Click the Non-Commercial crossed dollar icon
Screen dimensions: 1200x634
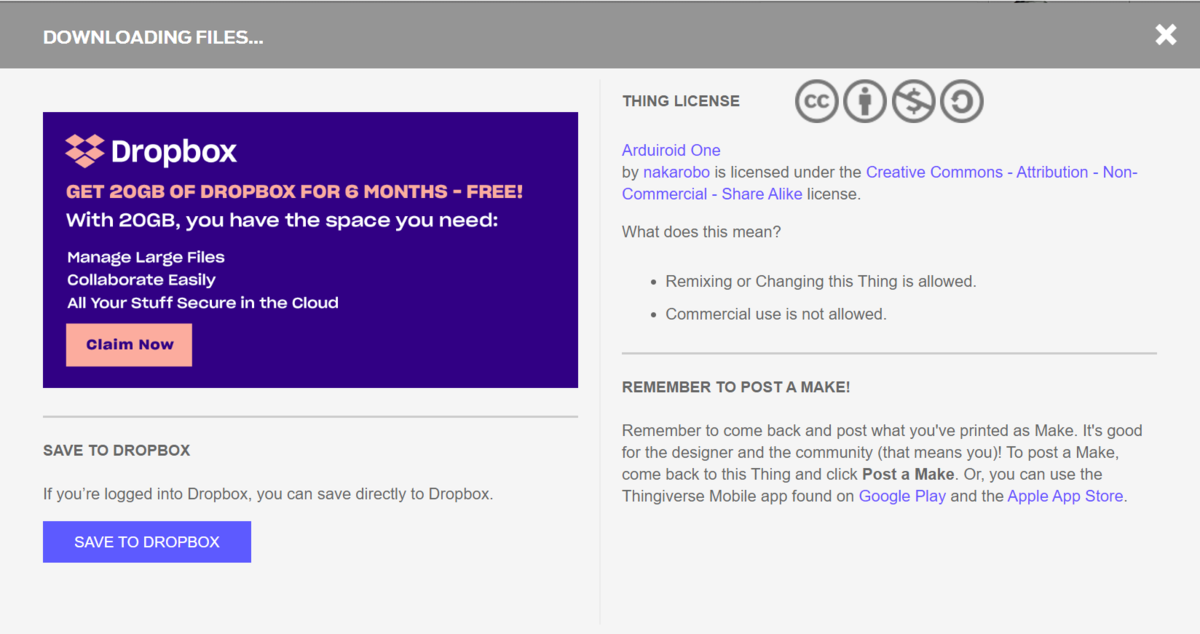click(x=913, y=101)
